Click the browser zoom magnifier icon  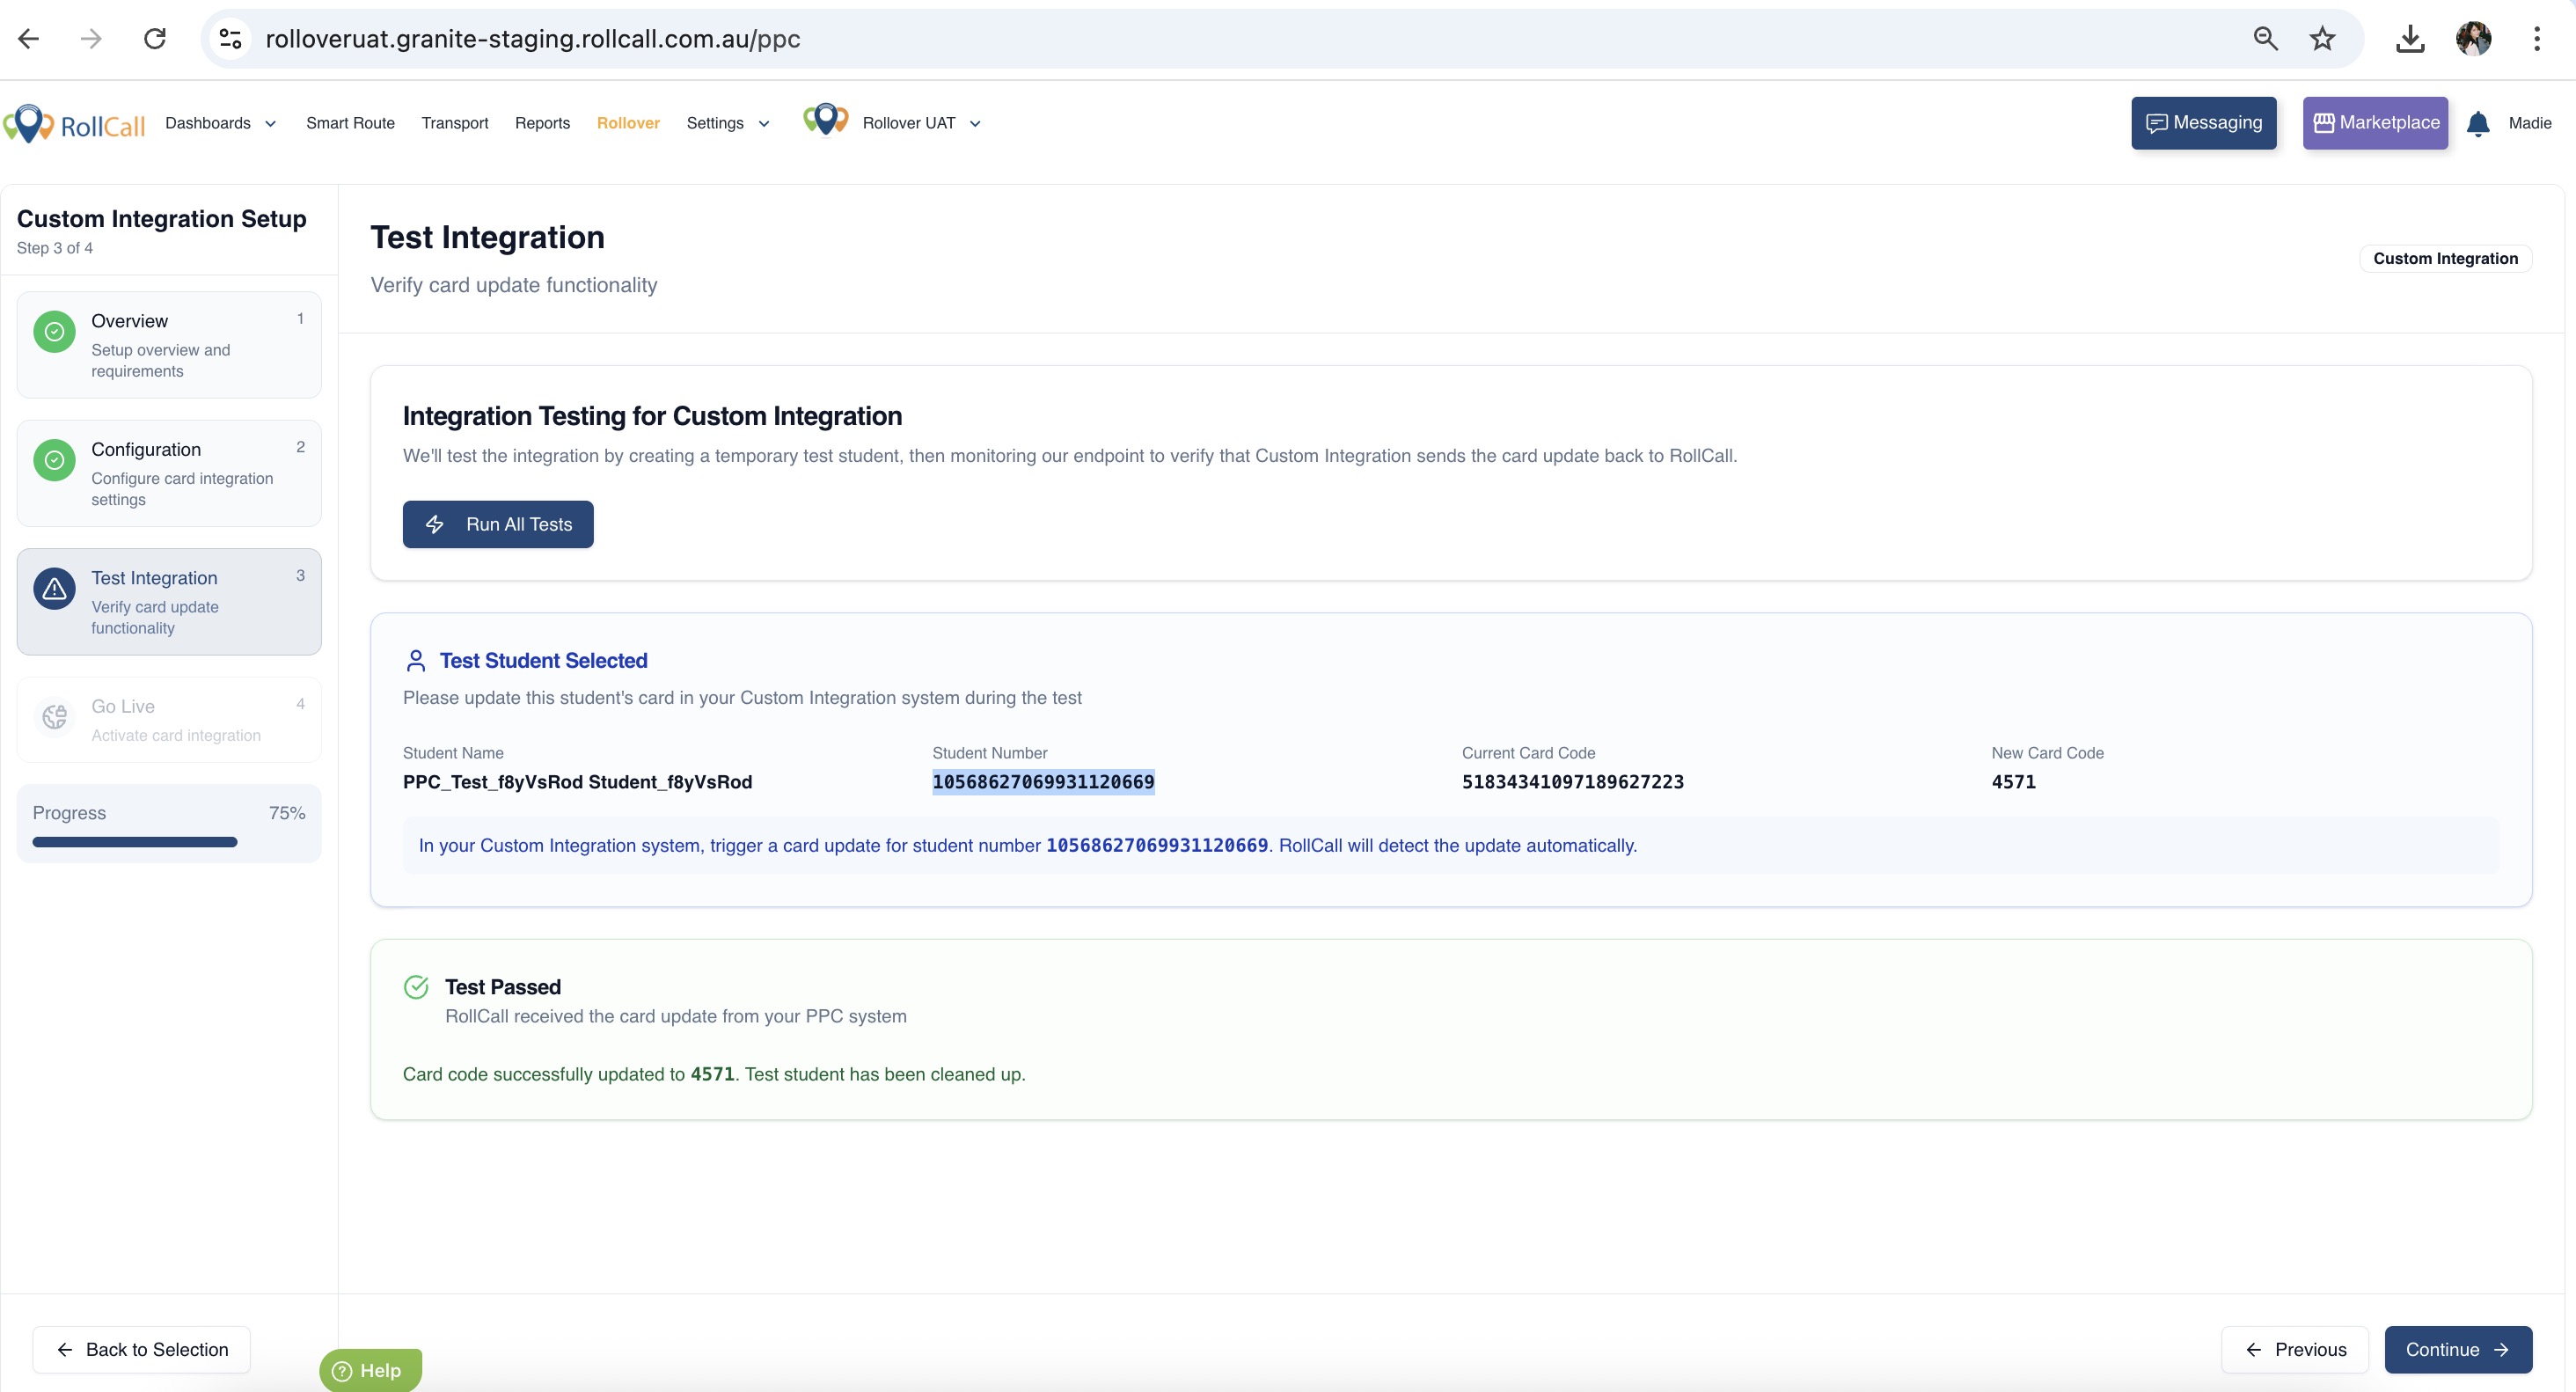(2265, 39)
